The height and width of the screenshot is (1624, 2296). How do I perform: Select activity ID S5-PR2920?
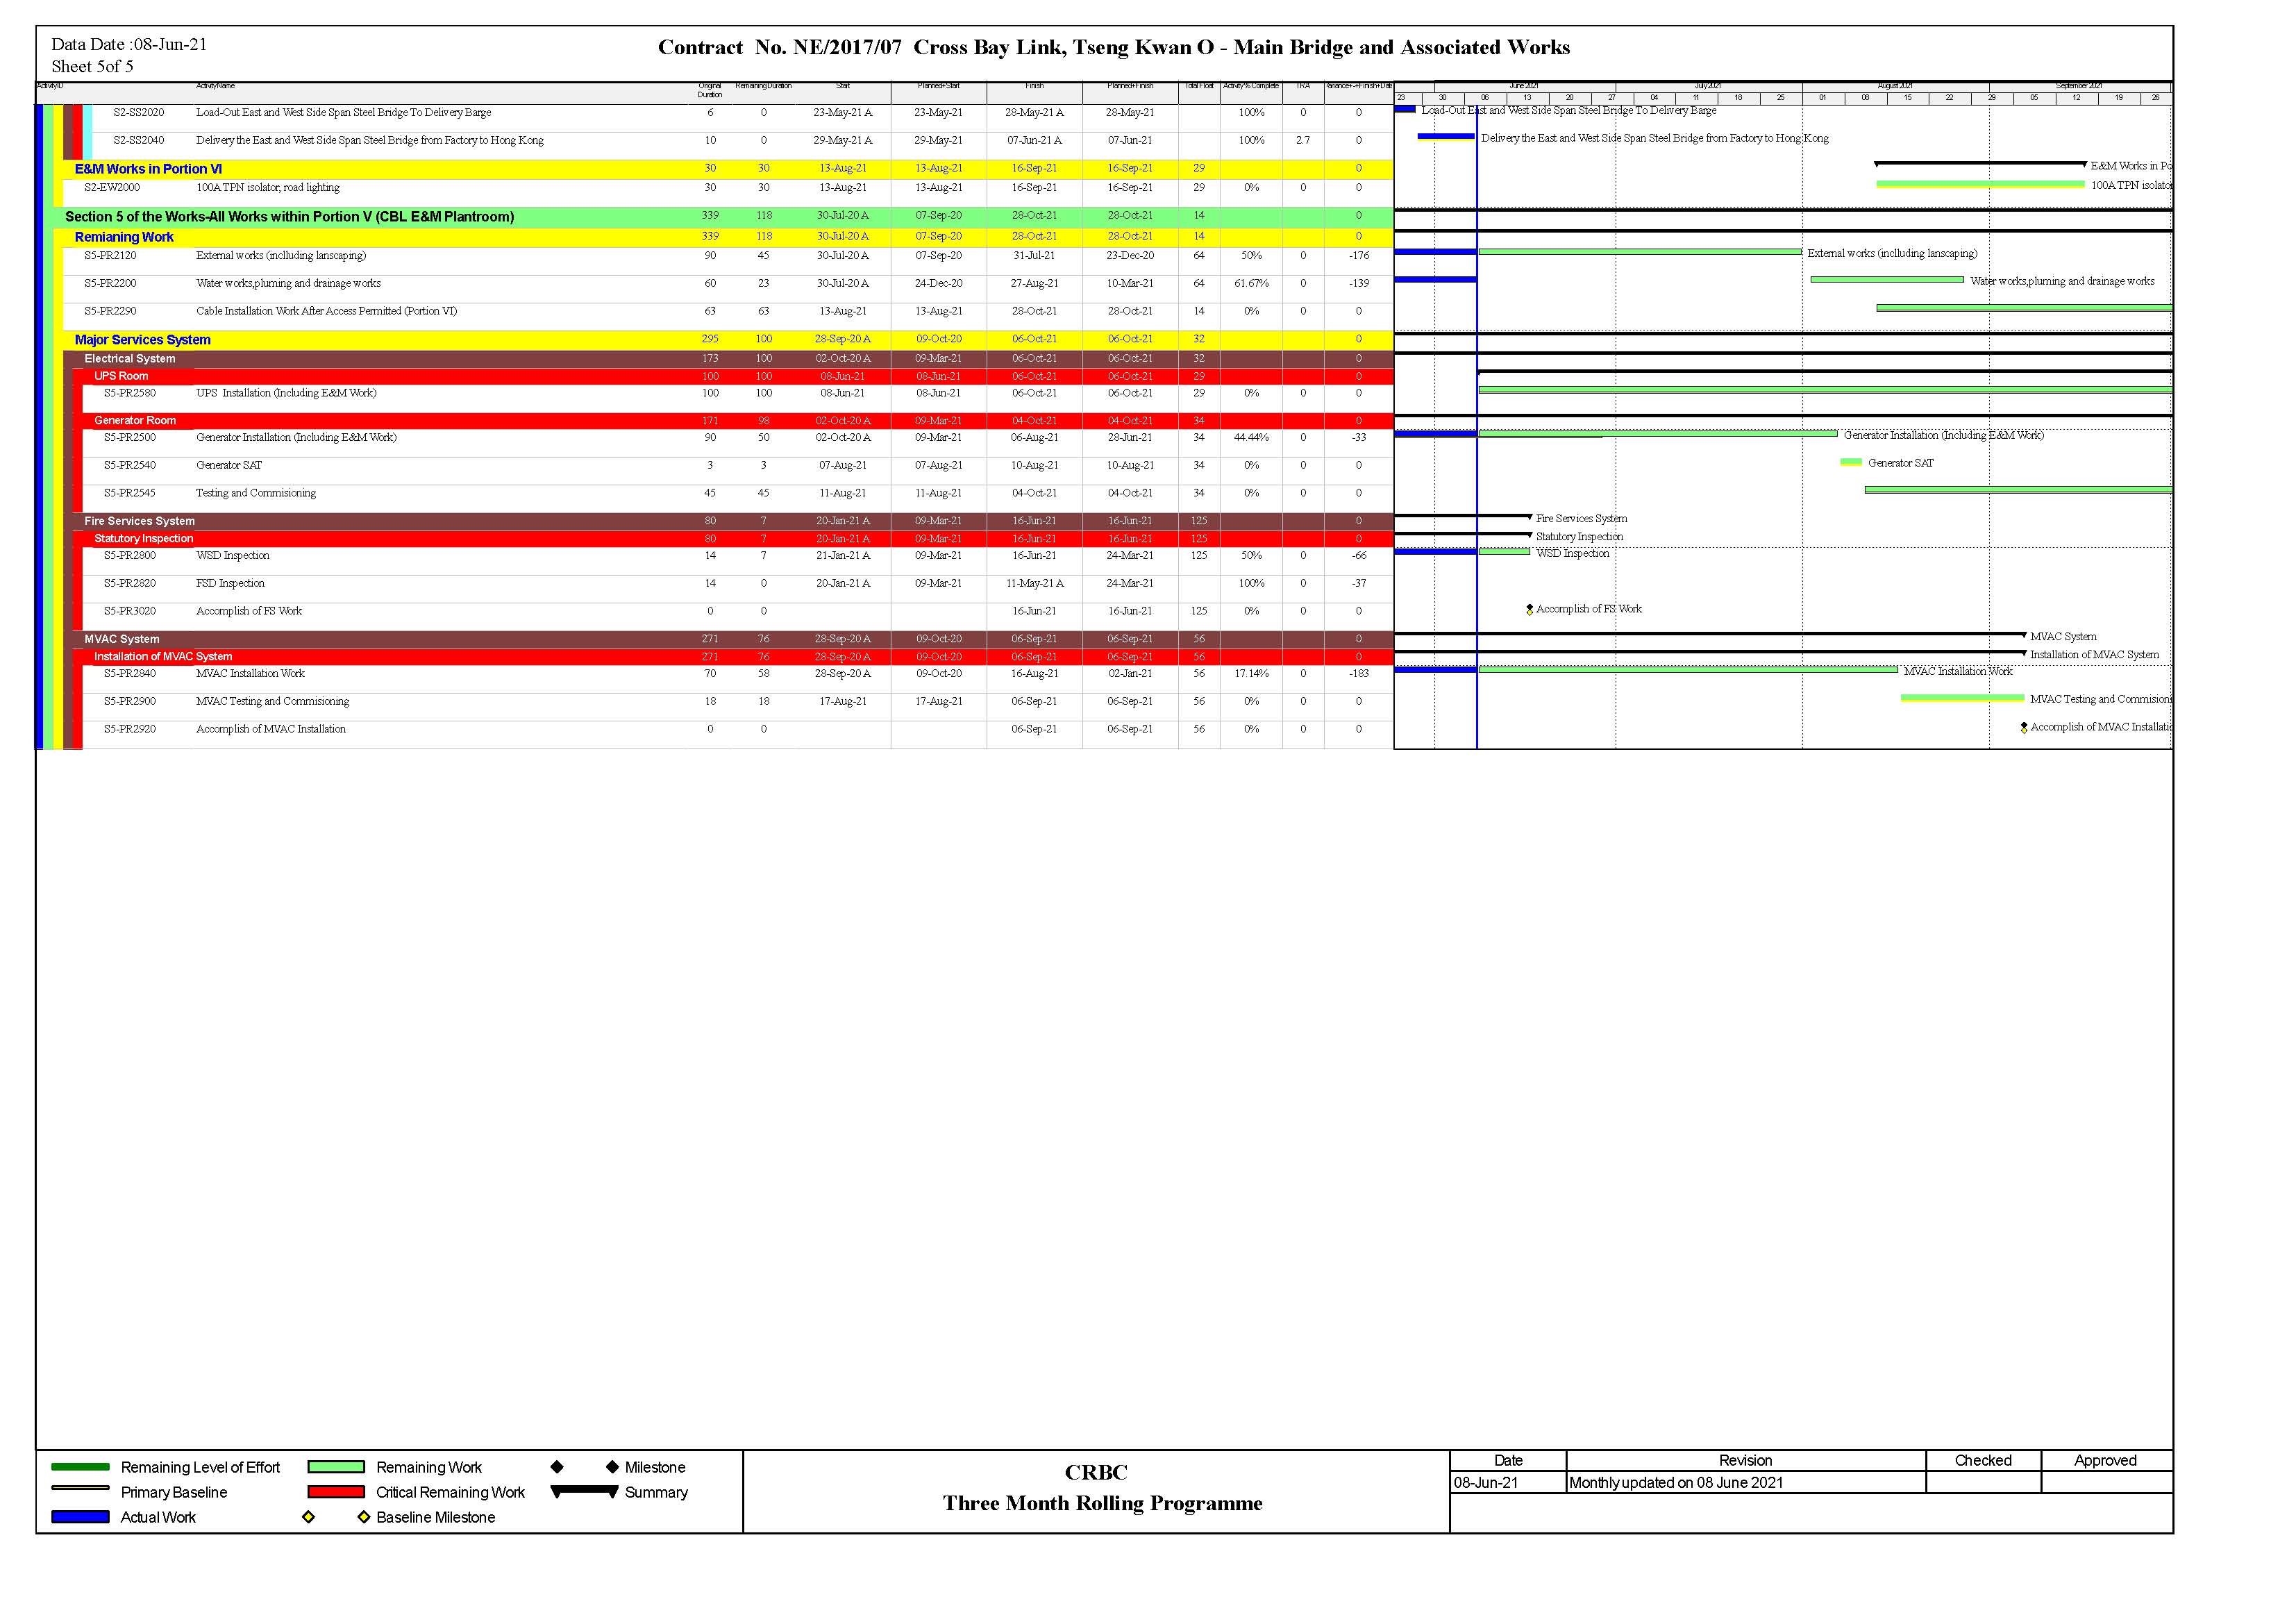[130, 730]
